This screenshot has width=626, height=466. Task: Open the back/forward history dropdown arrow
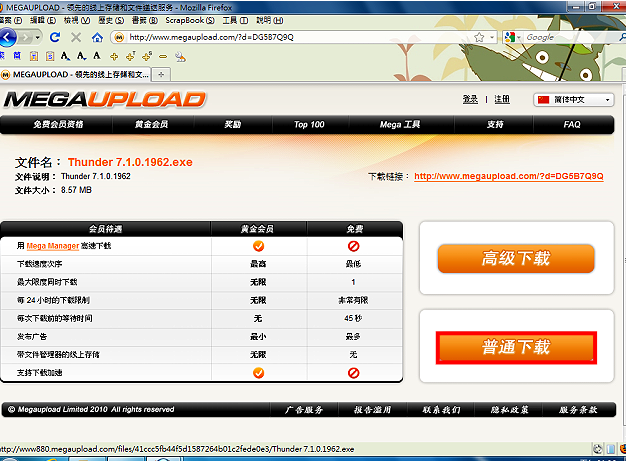tap(38, 38)
